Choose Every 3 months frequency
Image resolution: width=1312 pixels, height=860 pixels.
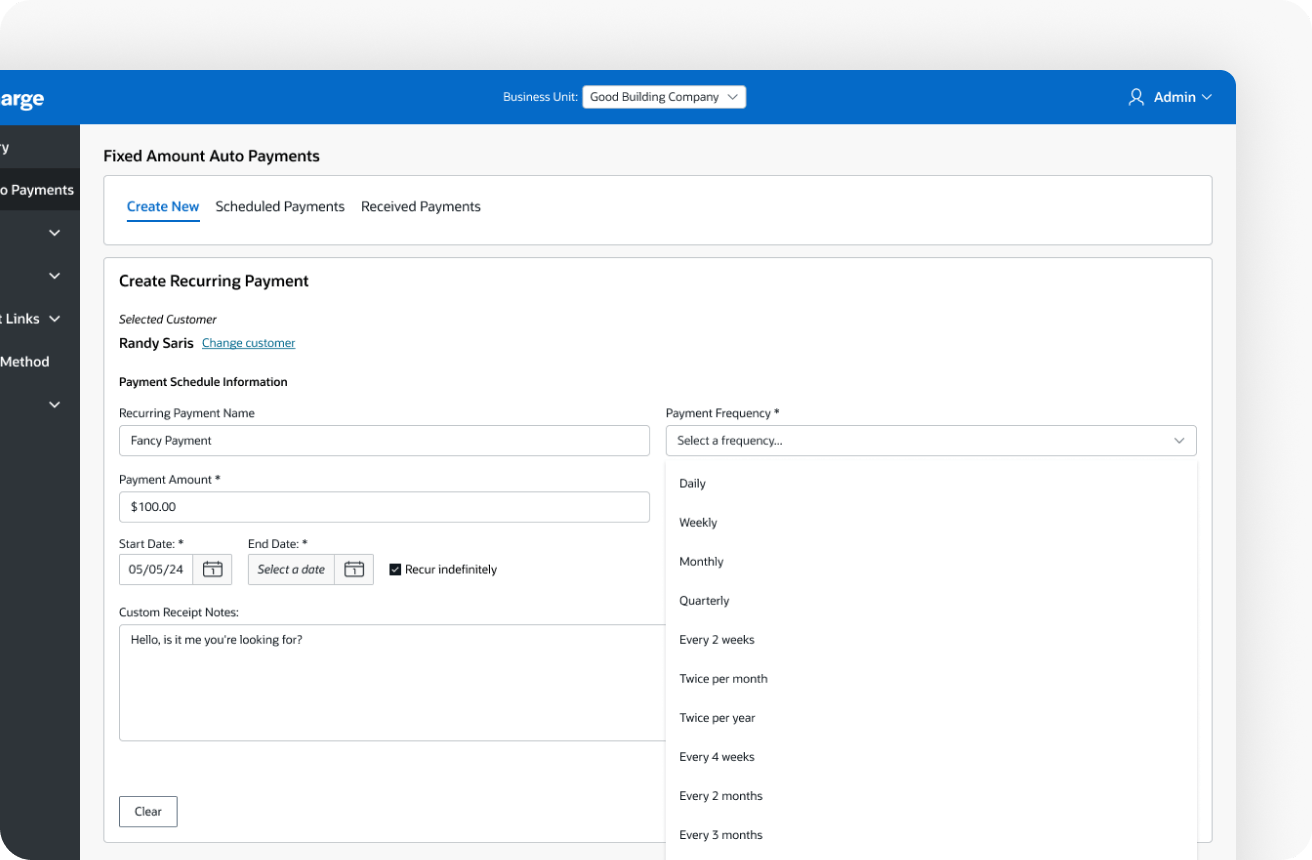point(931,835)
